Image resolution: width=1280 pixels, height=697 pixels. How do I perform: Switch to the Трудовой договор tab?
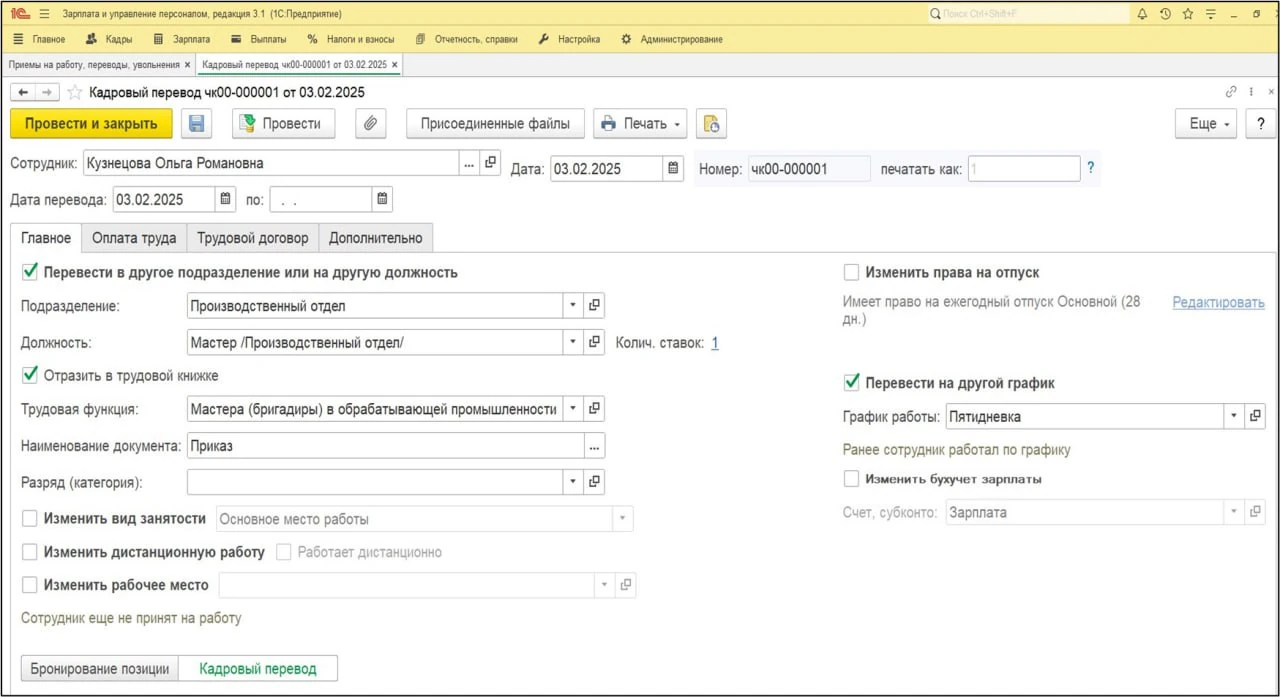point(253,238)
